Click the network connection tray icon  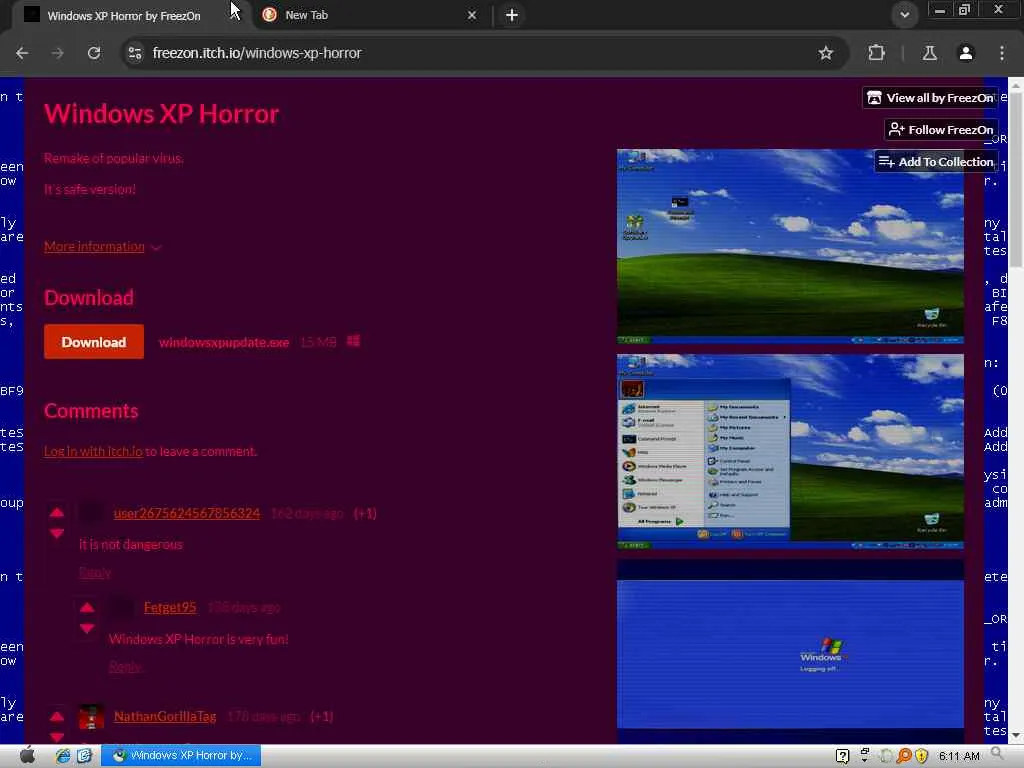[865, 756]
